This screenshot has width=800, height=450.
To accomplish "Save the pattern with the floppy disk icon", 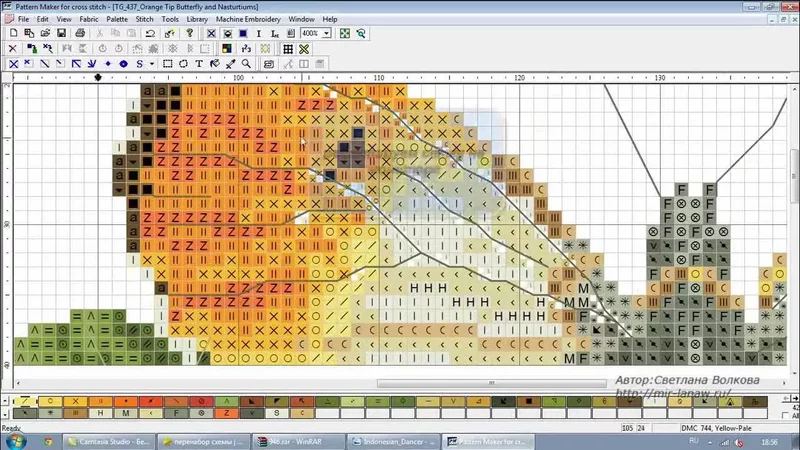I will (x=61, y=33).
